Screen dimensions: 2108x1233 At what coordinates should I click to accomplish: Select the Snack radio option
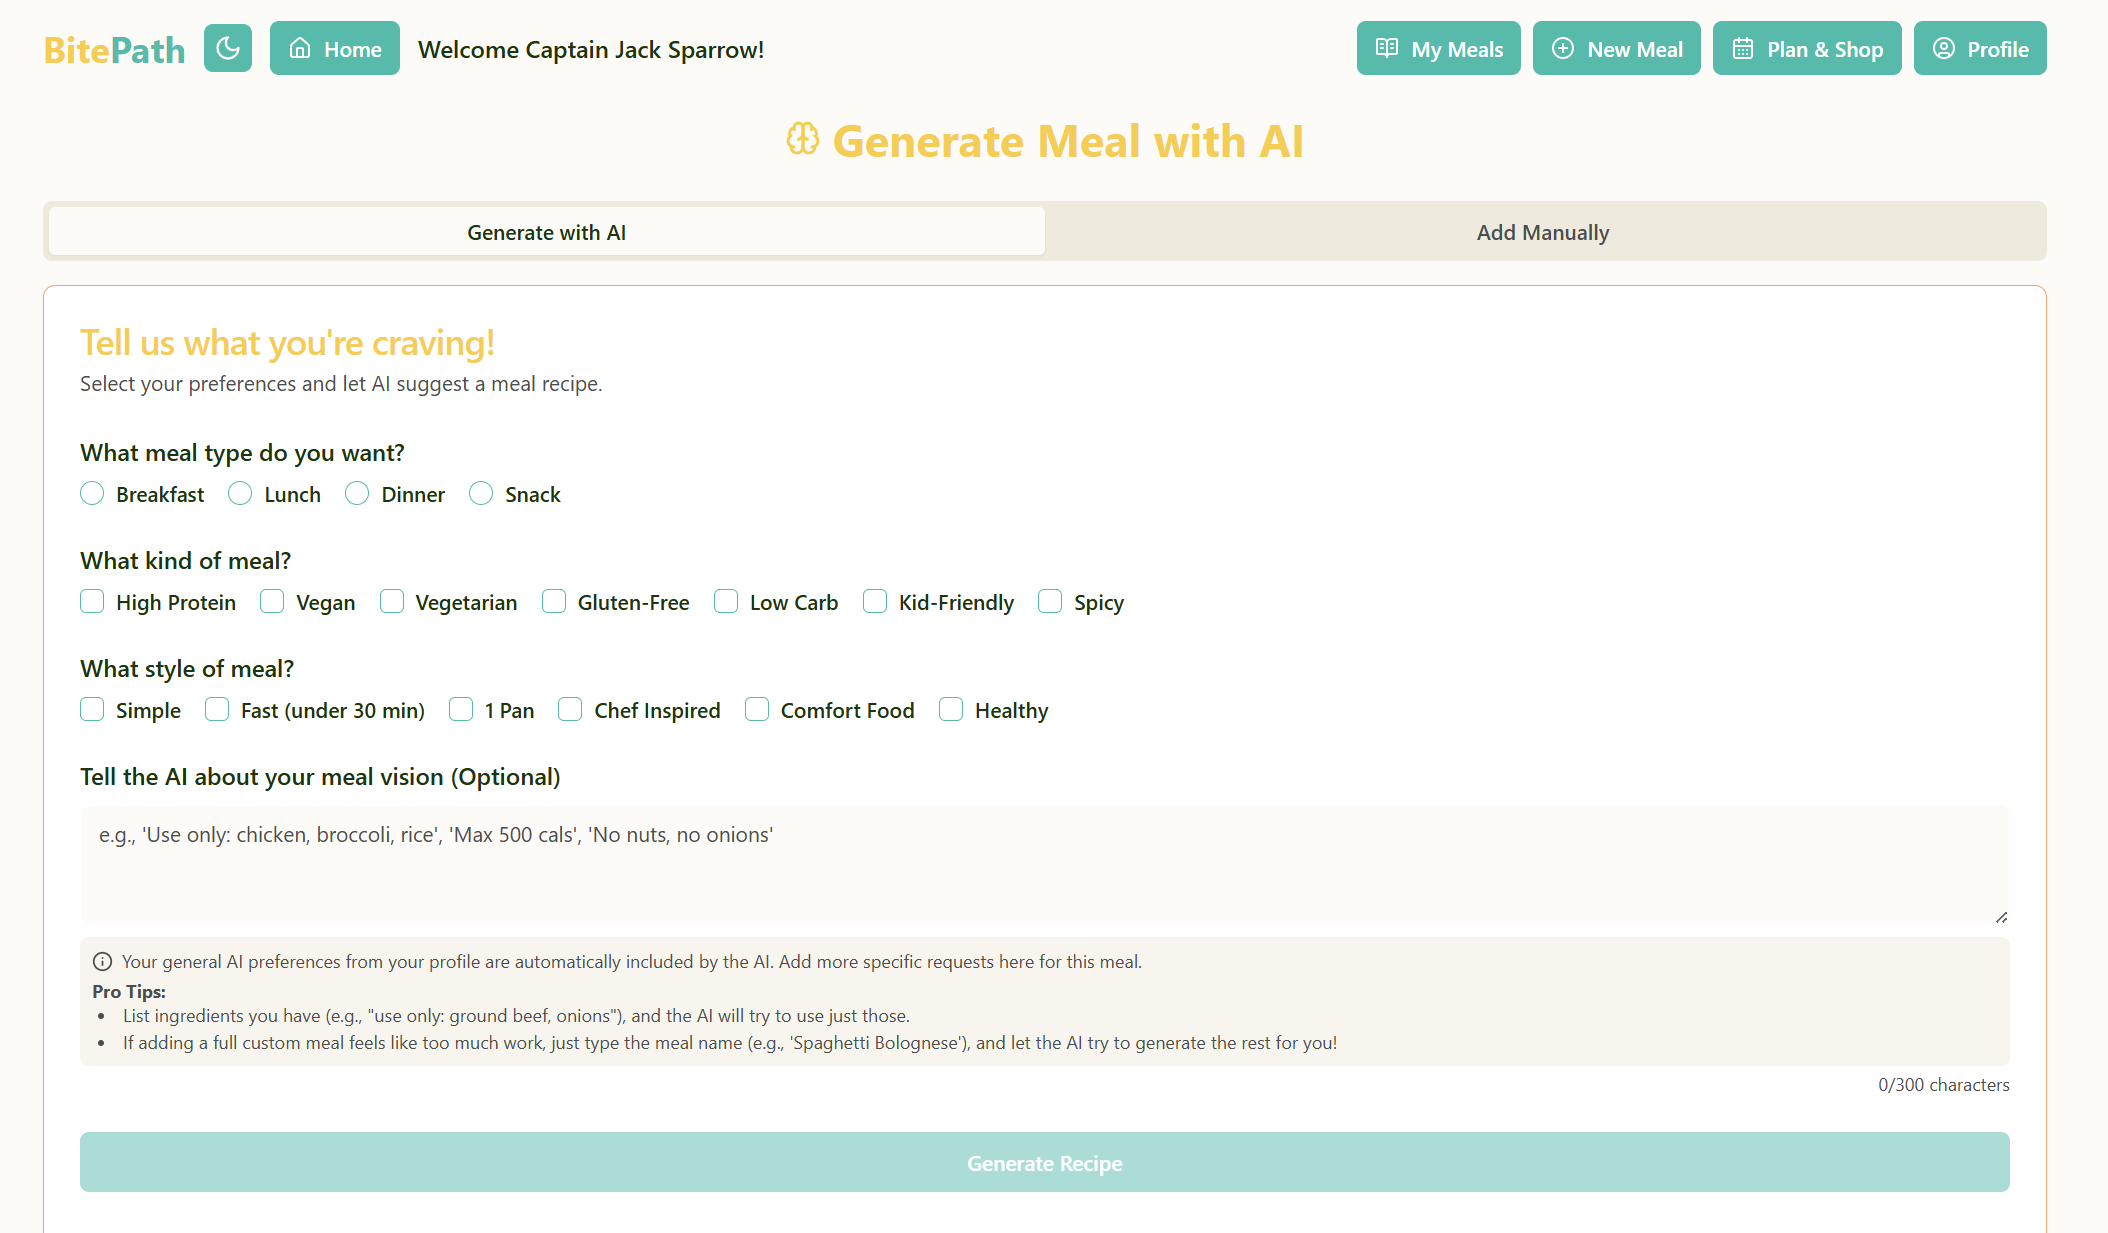pyautogui.click(x=481, y=494)
